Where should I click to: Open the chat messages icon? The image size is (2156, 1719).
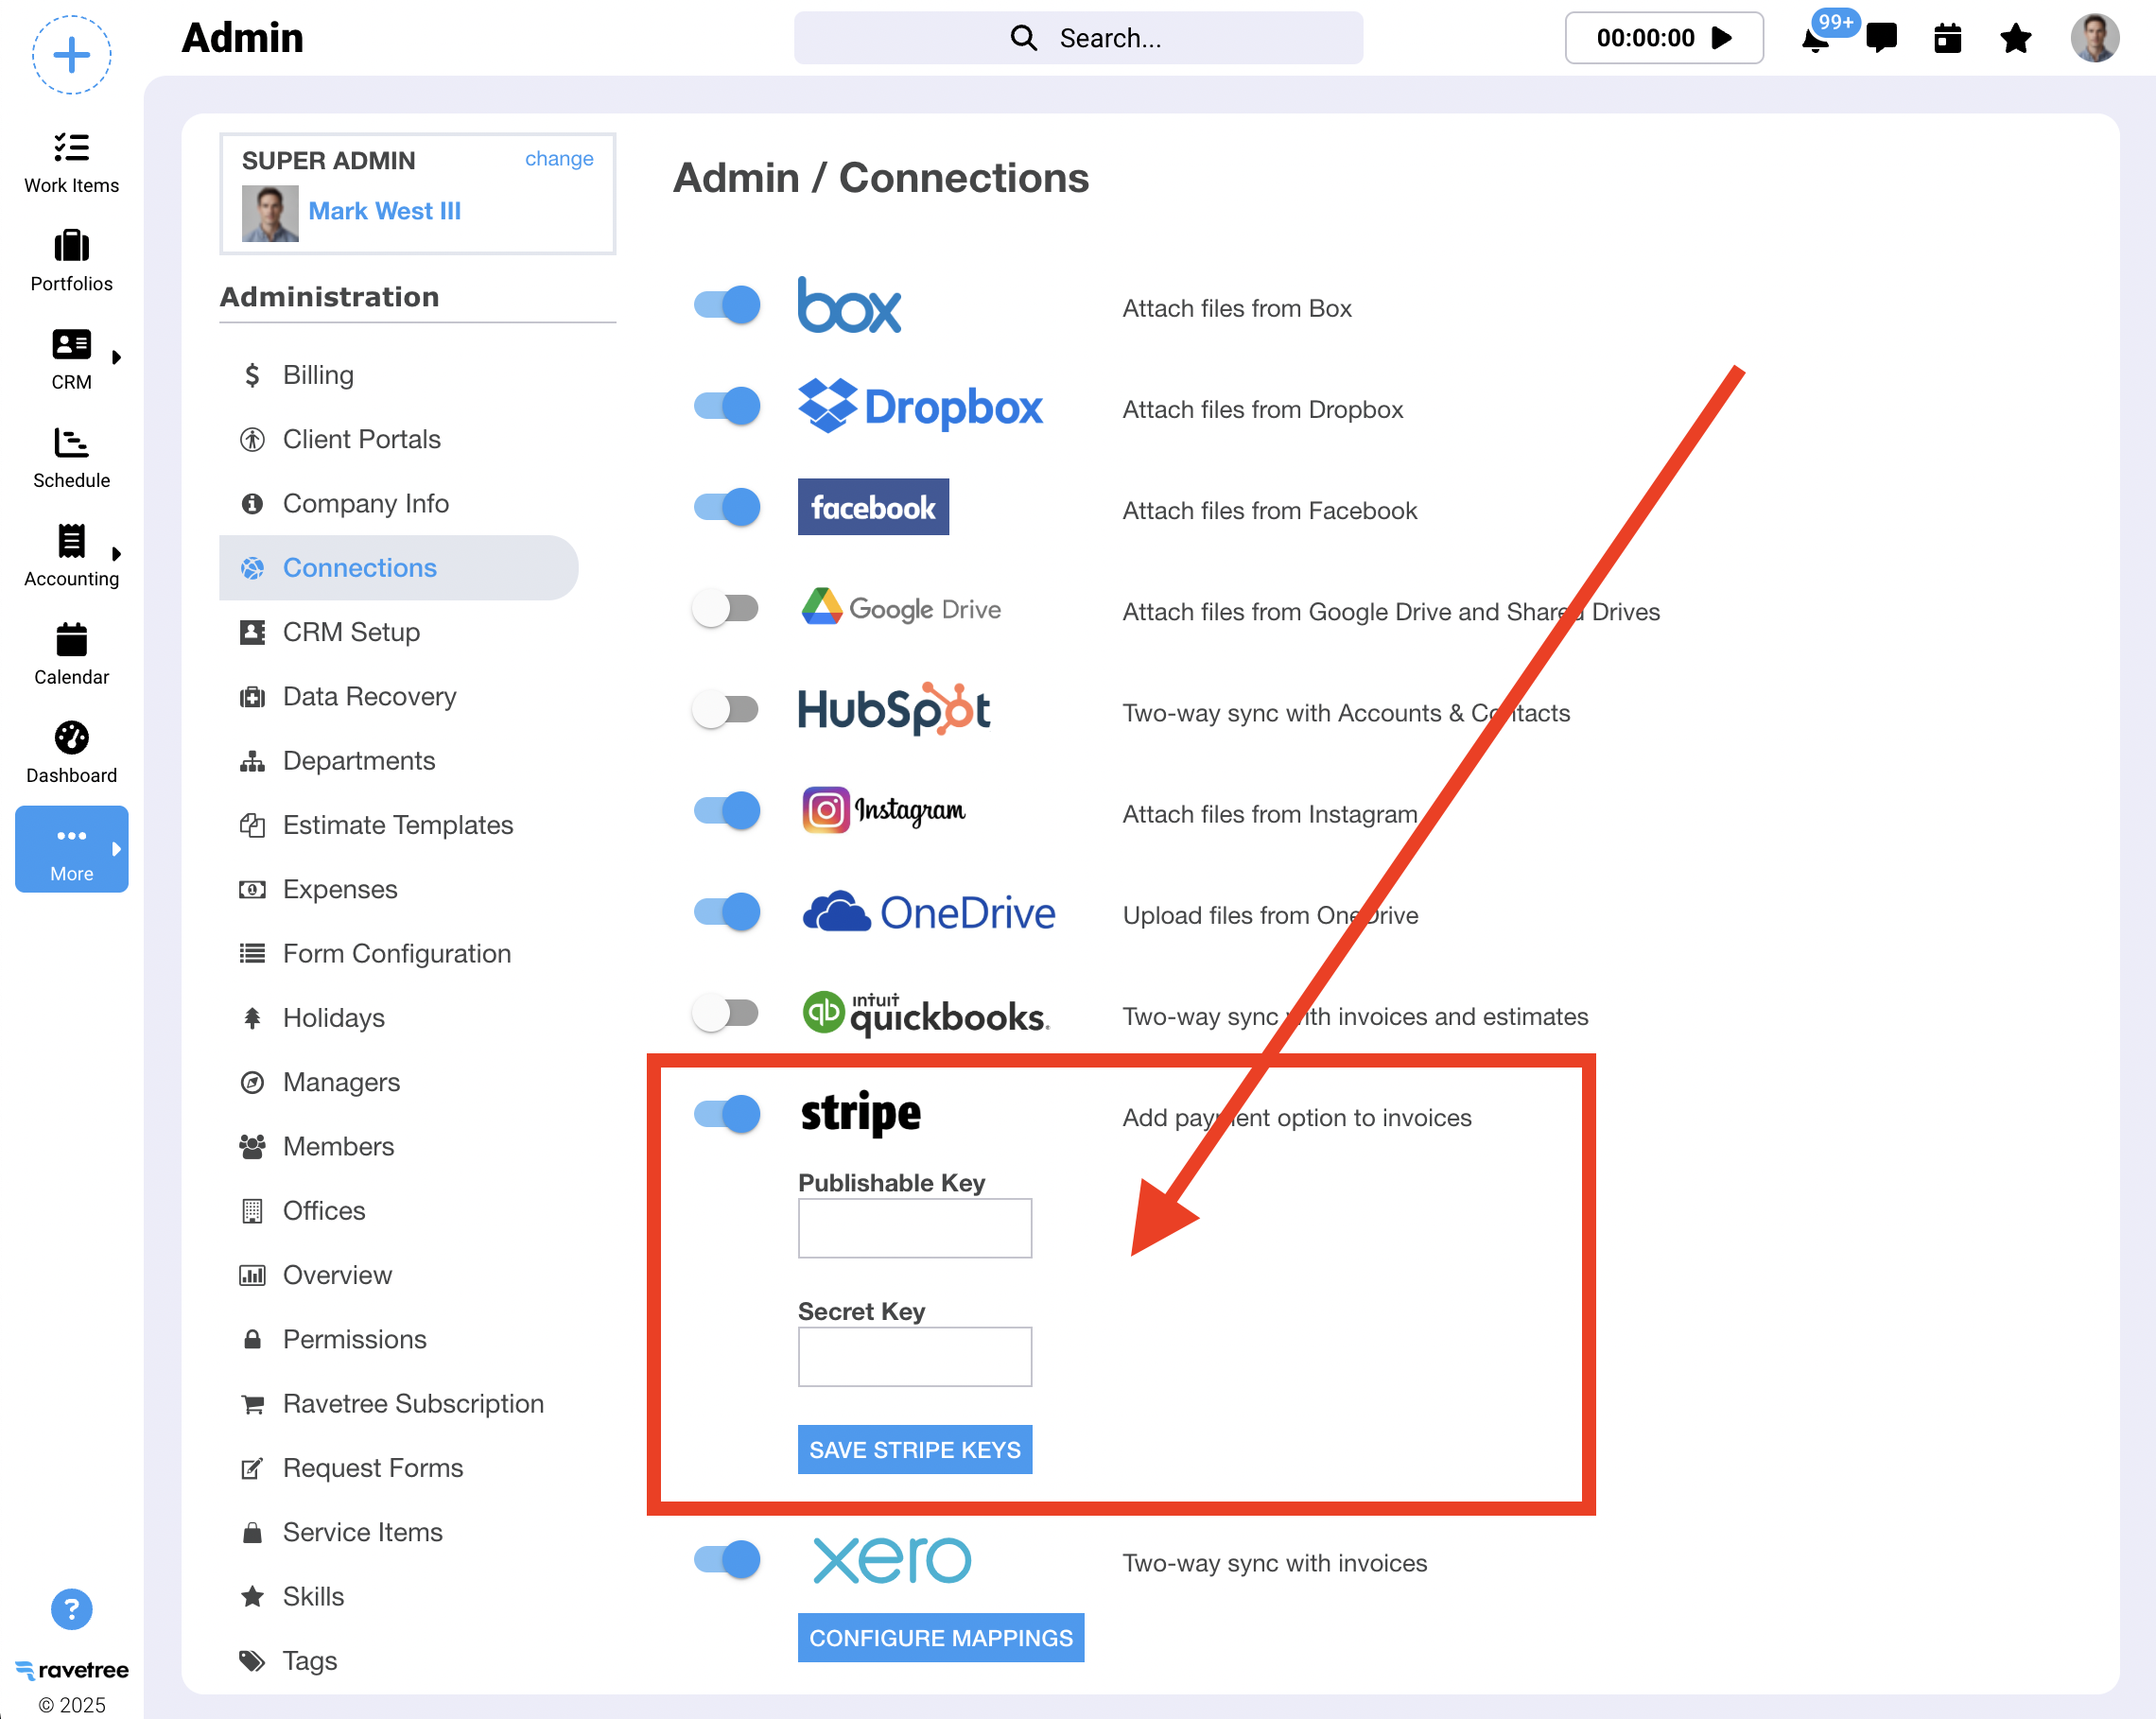1881,38
